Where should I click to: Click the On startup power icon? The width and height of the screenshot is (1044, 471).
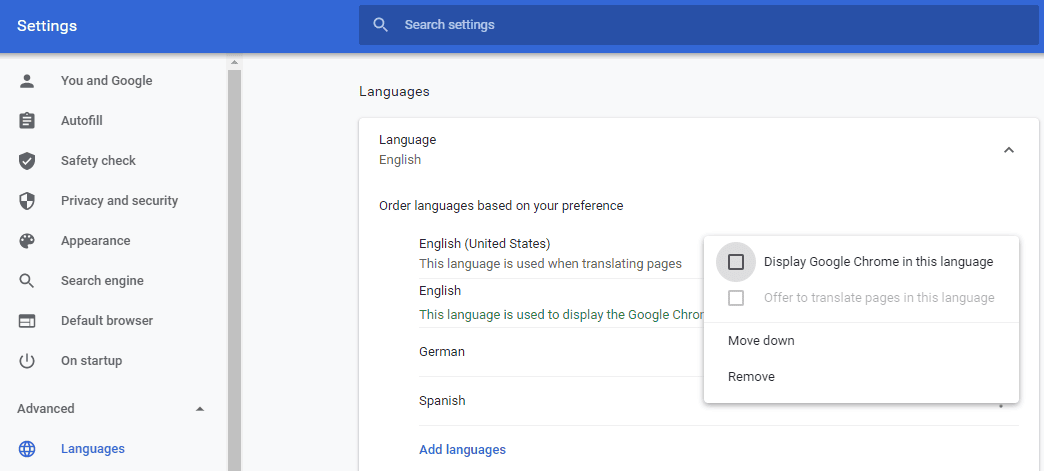[x=27, y=361]
